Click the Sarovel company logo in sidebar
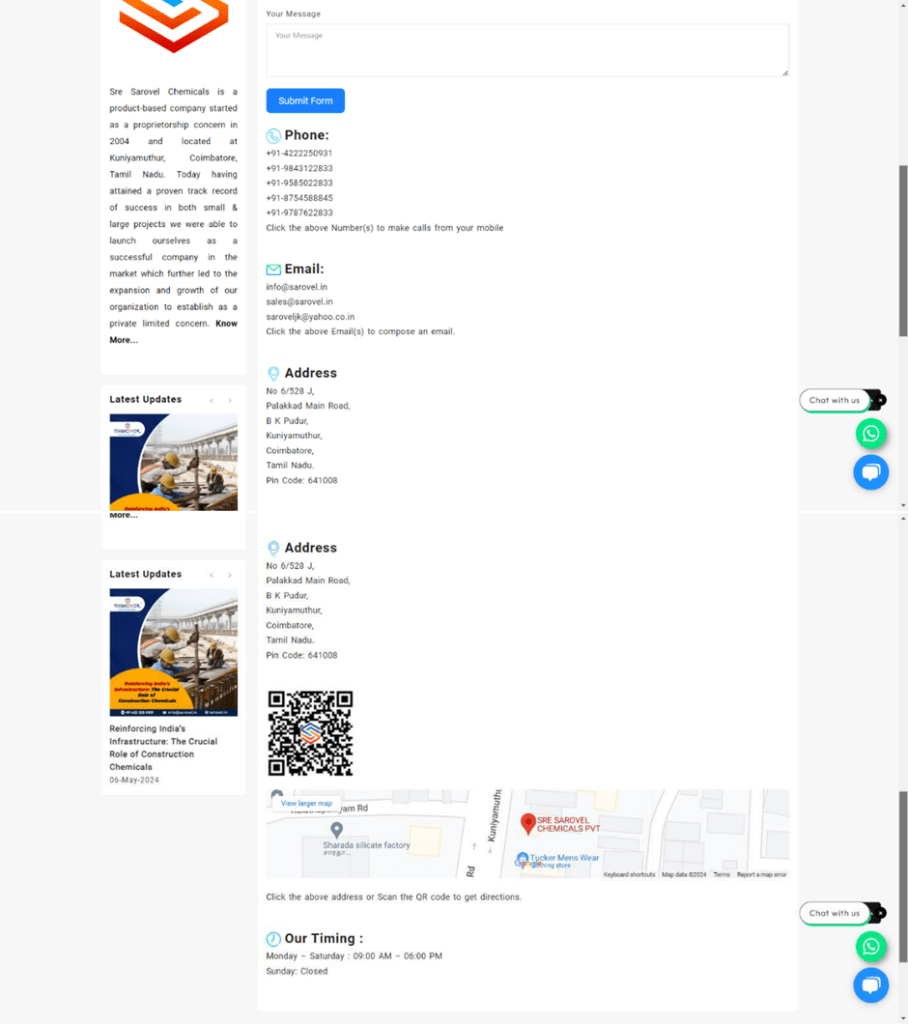 pyautogui.click(x=174, y=25)
